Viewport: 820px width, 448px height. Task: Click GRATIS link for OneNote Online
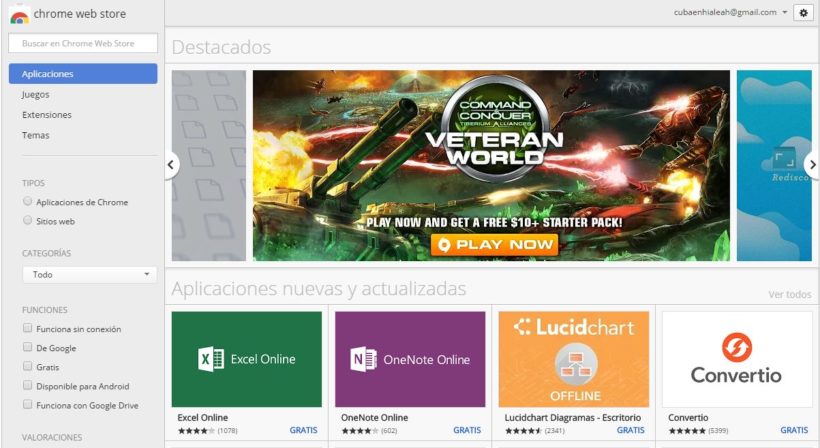point(467,430)
